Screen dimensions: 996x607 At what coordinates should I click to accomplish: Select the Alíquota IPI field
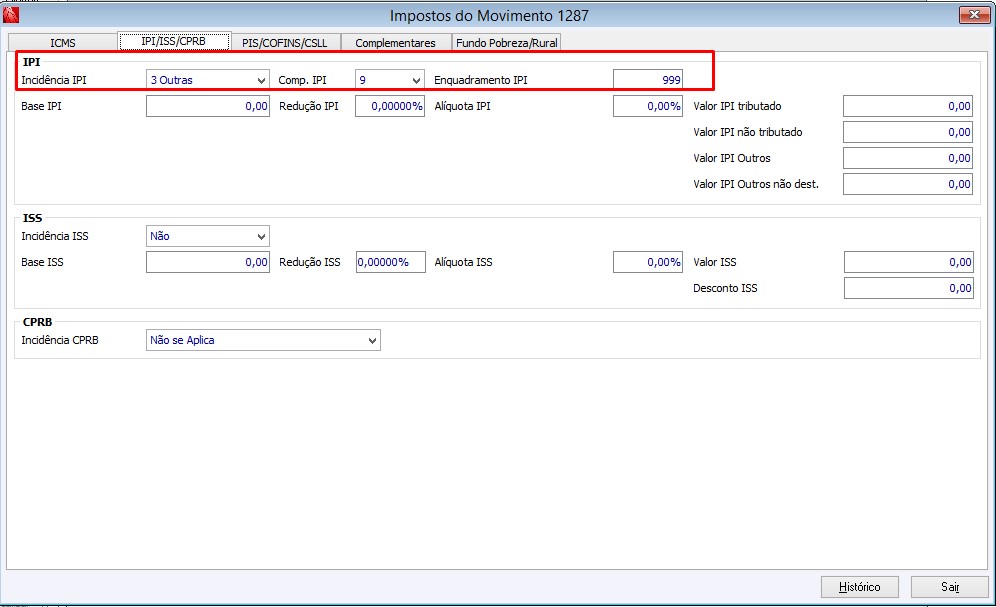[648, 106]
